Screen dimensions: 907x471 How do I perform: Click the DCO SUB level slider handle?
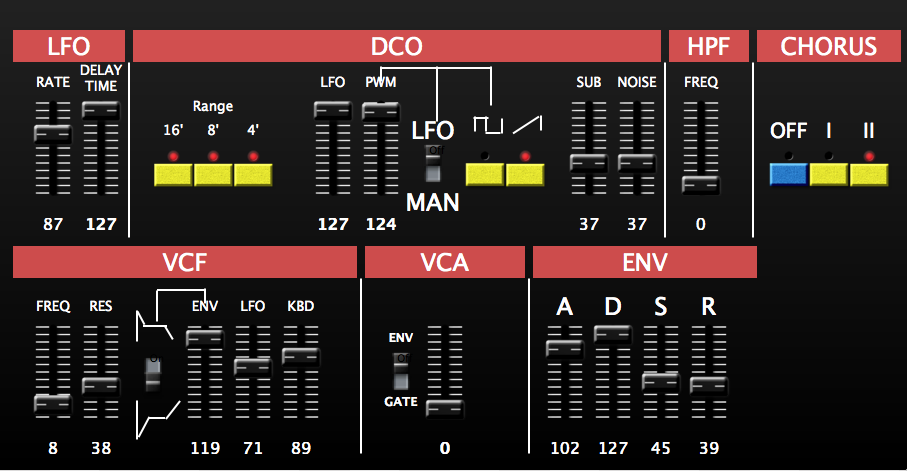588,162
